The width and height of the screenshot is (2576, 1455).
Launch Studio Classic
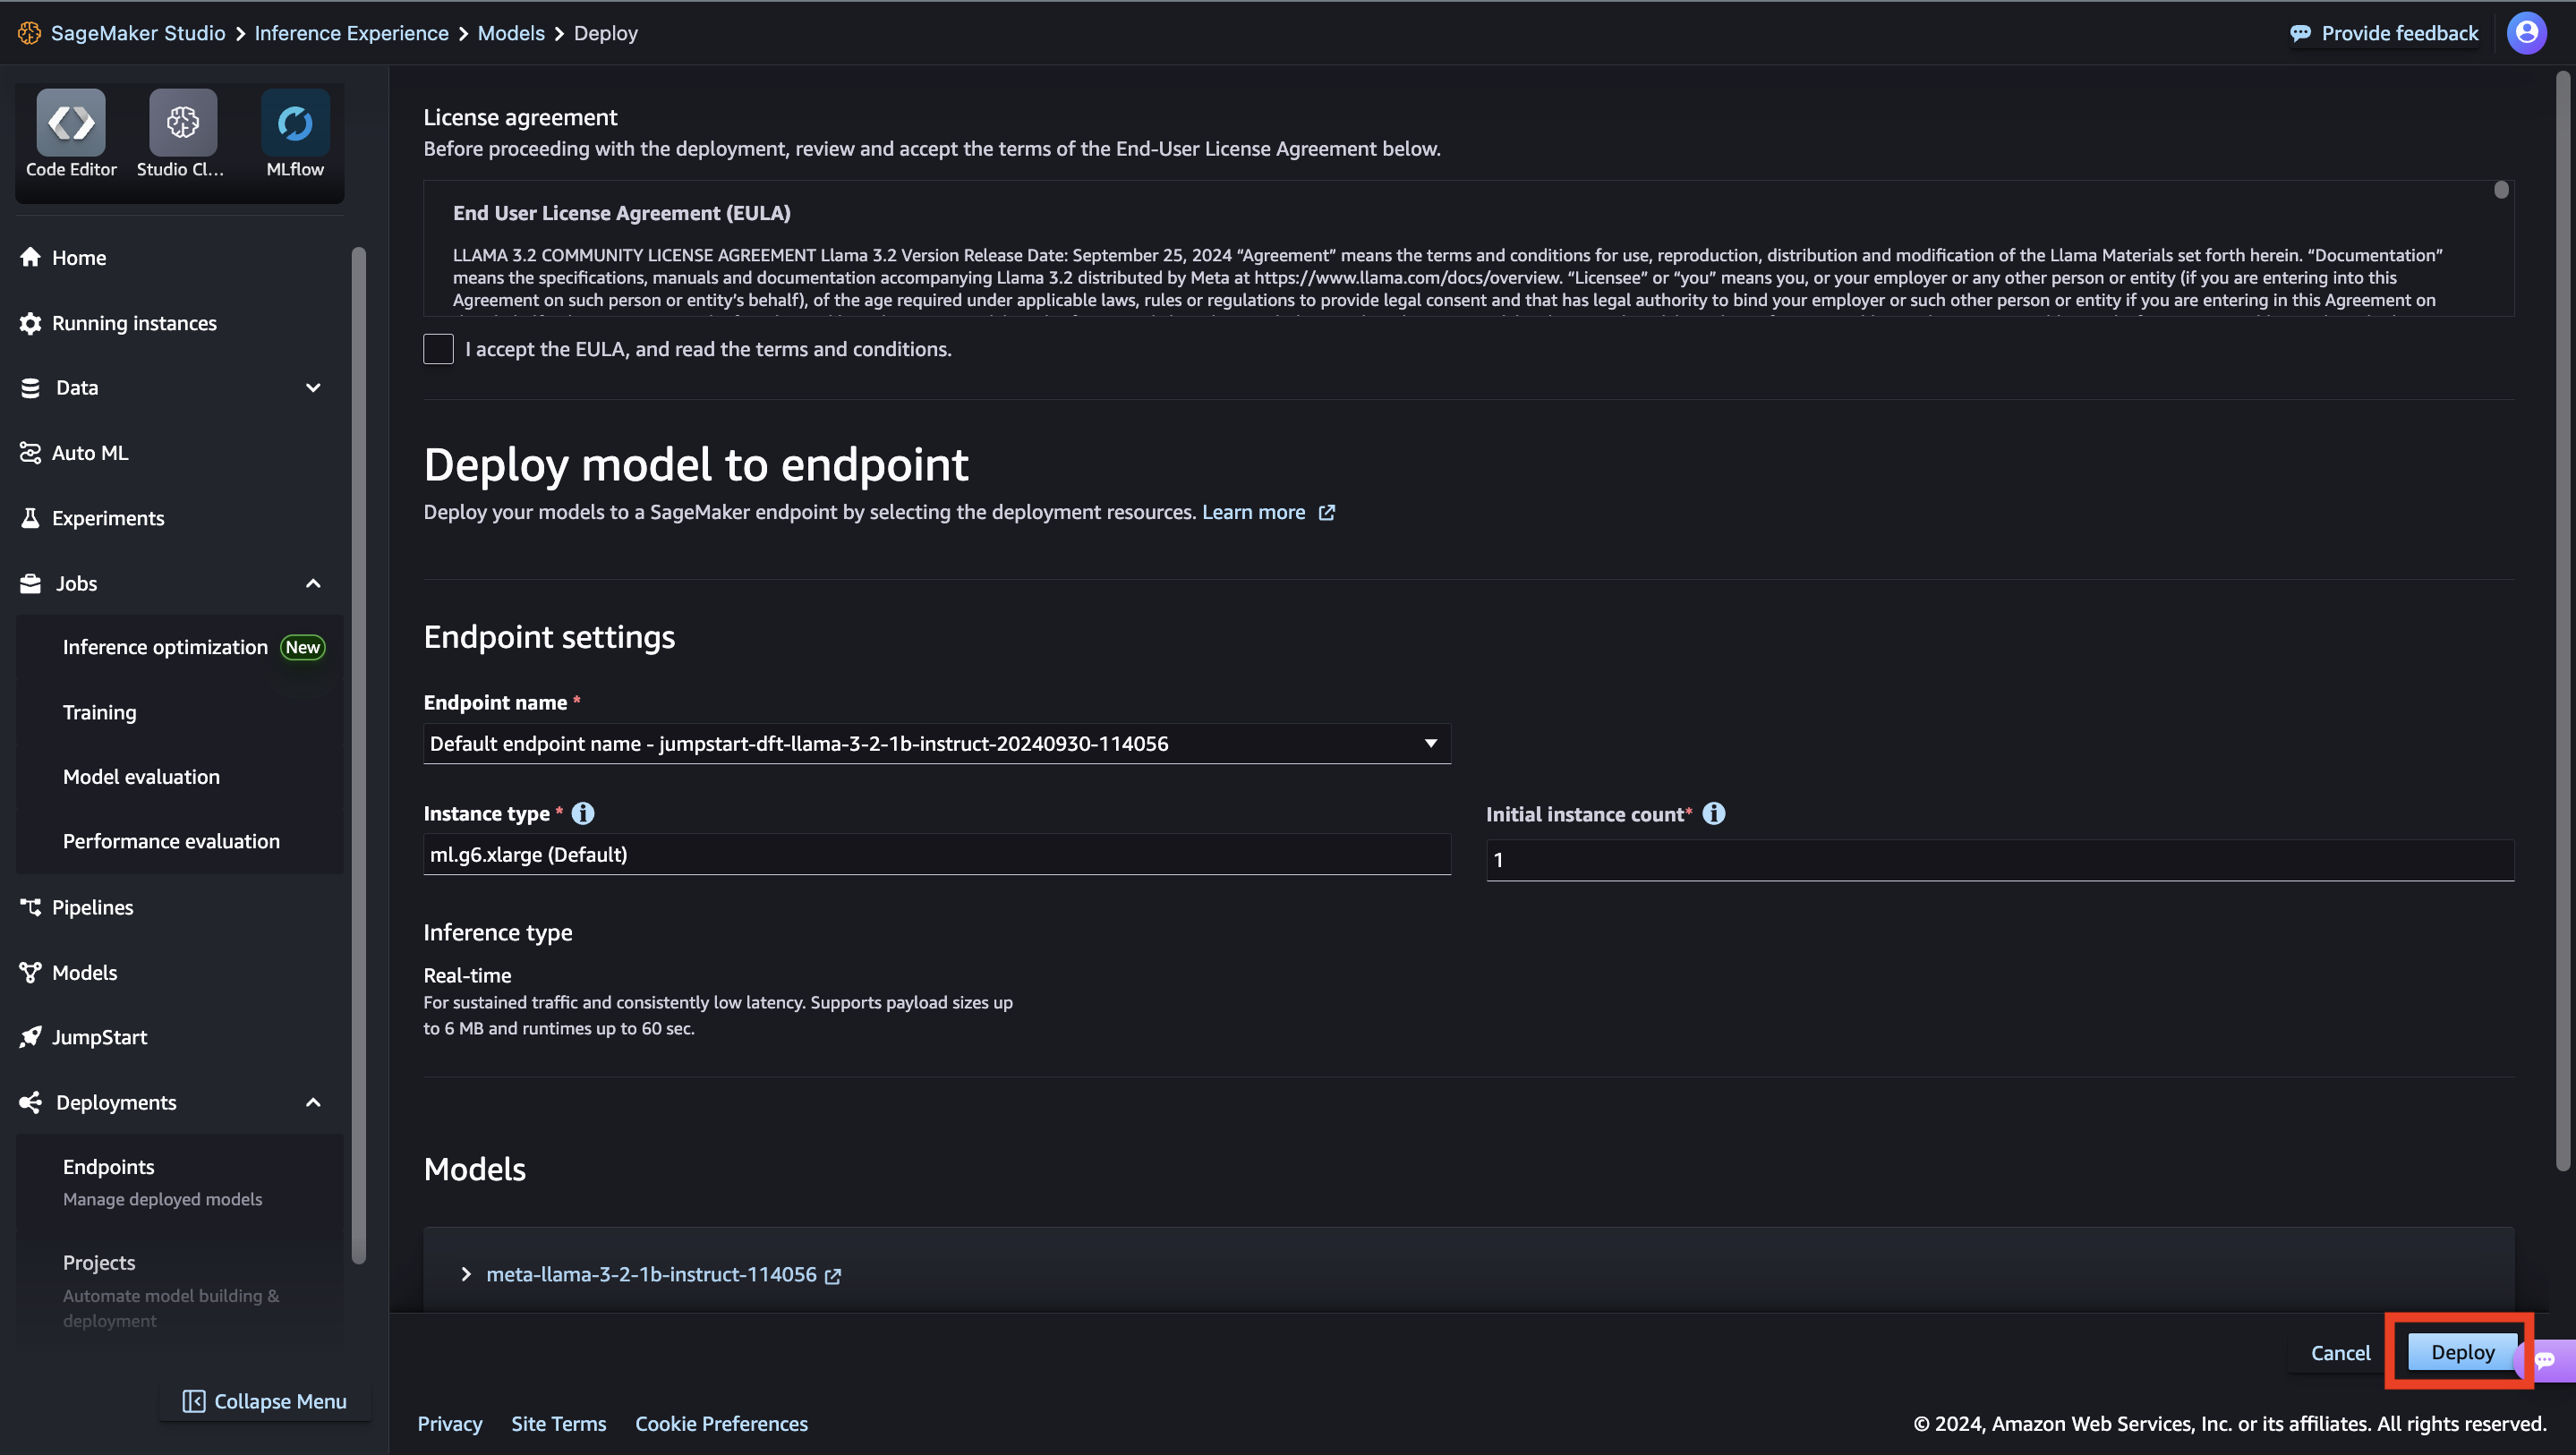tap(182, 133)
